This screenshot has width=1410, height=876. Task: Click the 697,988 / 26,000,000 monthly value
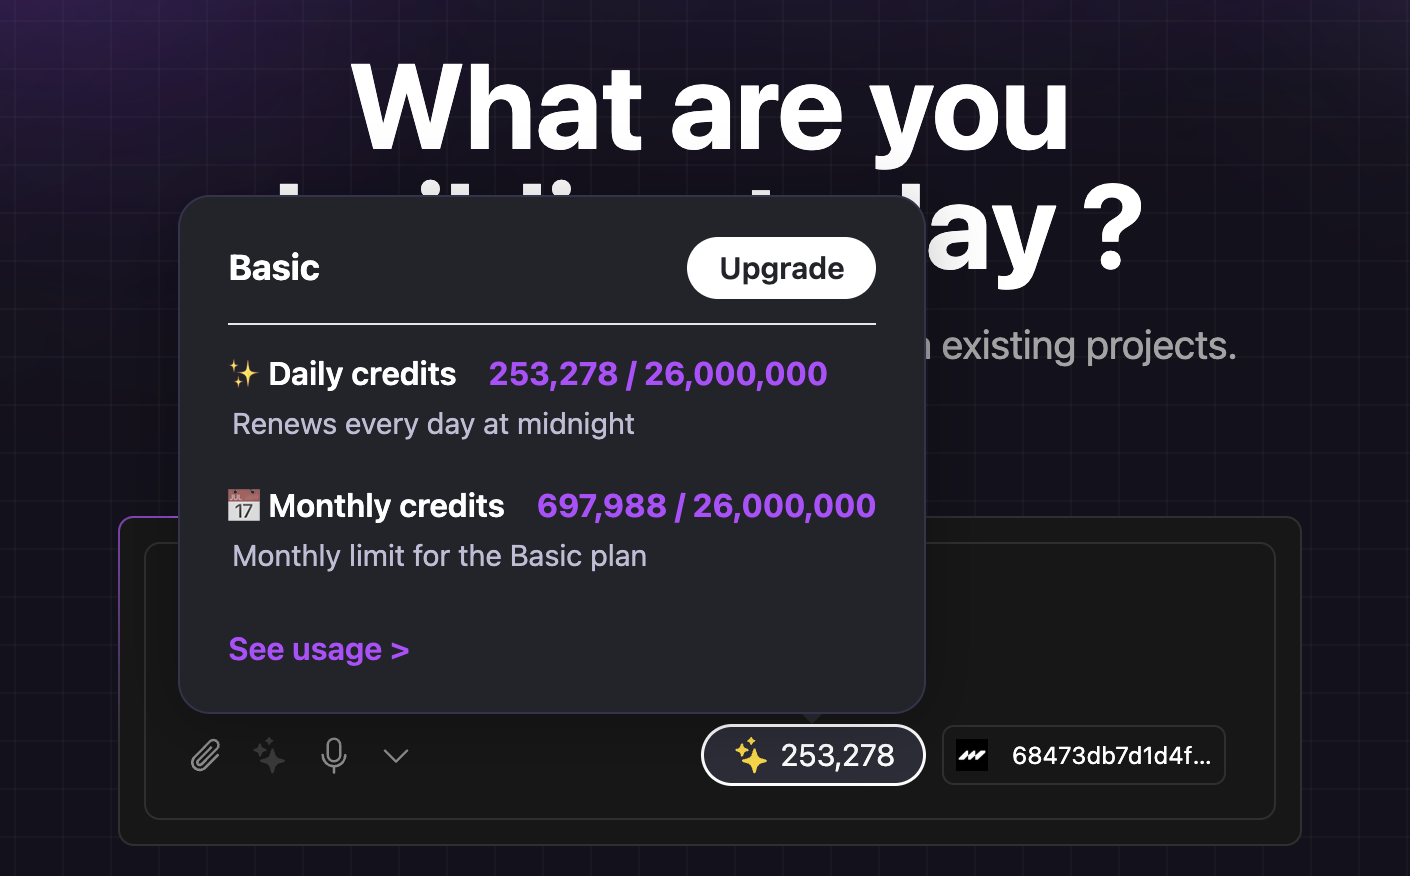pyautogui.click(x=706, y=505)
